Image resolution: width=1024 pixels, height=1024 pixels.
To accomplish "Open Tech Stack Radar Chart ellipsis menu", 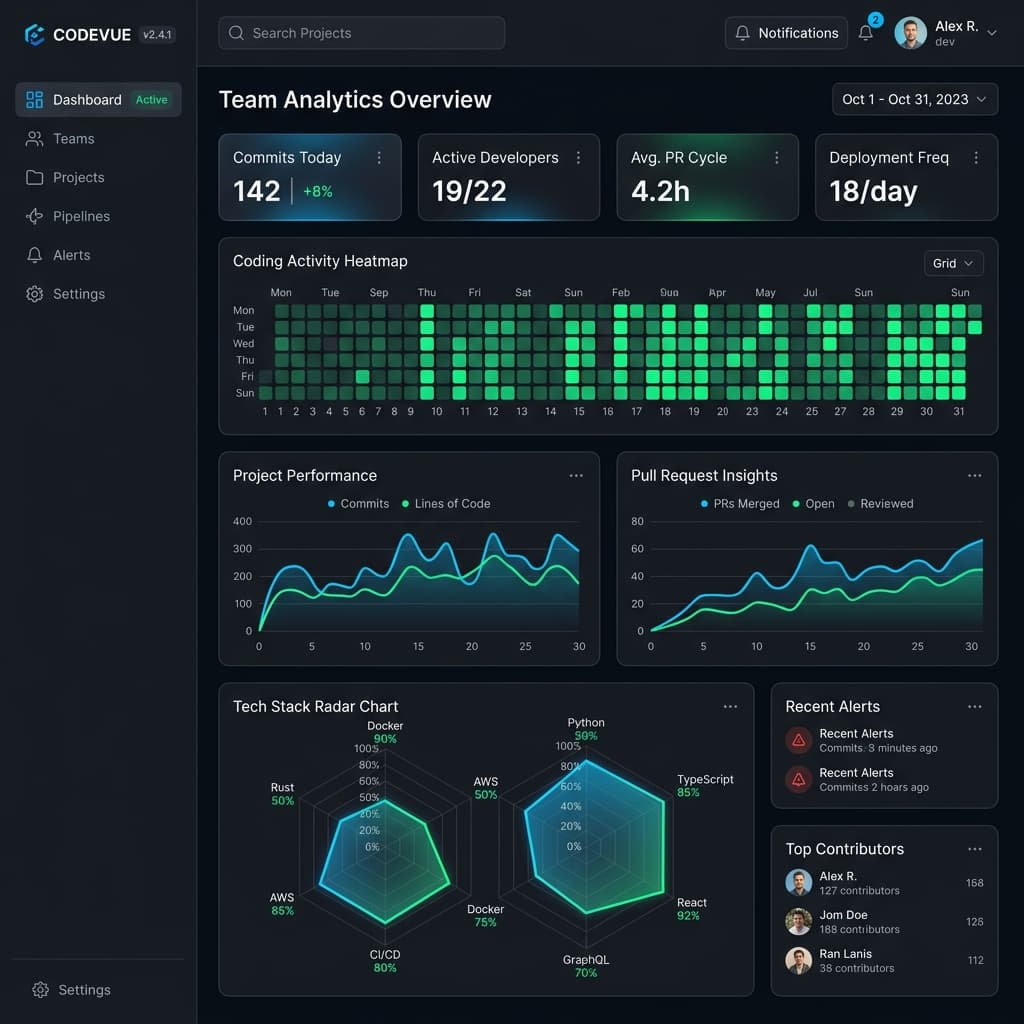I will pyautogui.click(x=730, y=706).
